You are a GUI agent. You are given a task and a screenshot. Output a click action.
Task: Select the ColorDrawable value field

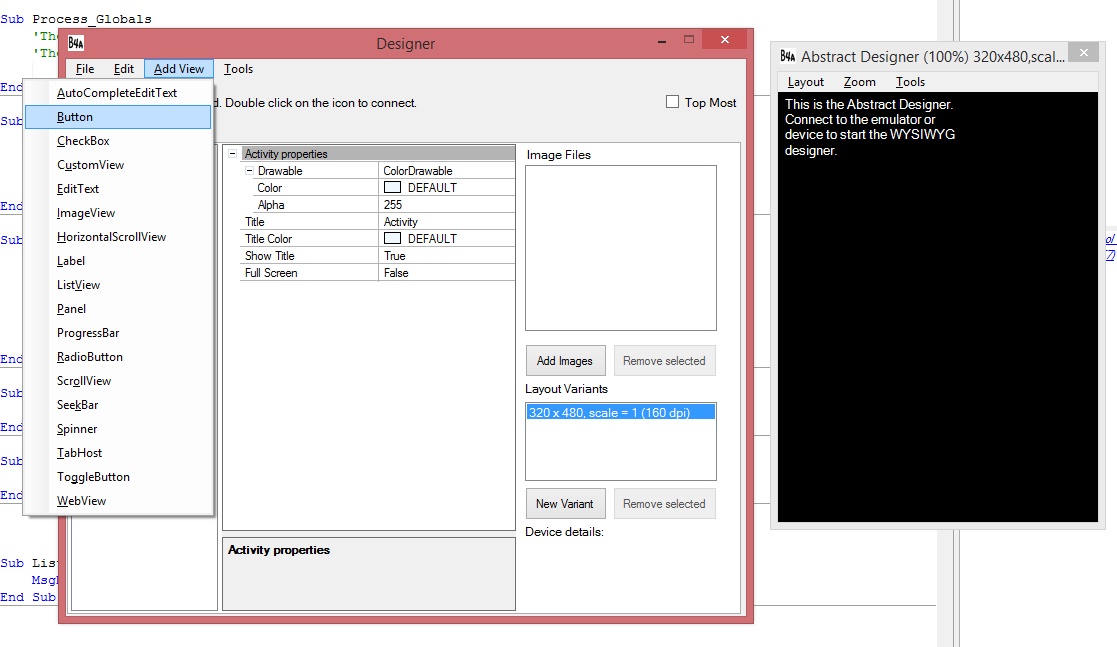tap(447, 170)
